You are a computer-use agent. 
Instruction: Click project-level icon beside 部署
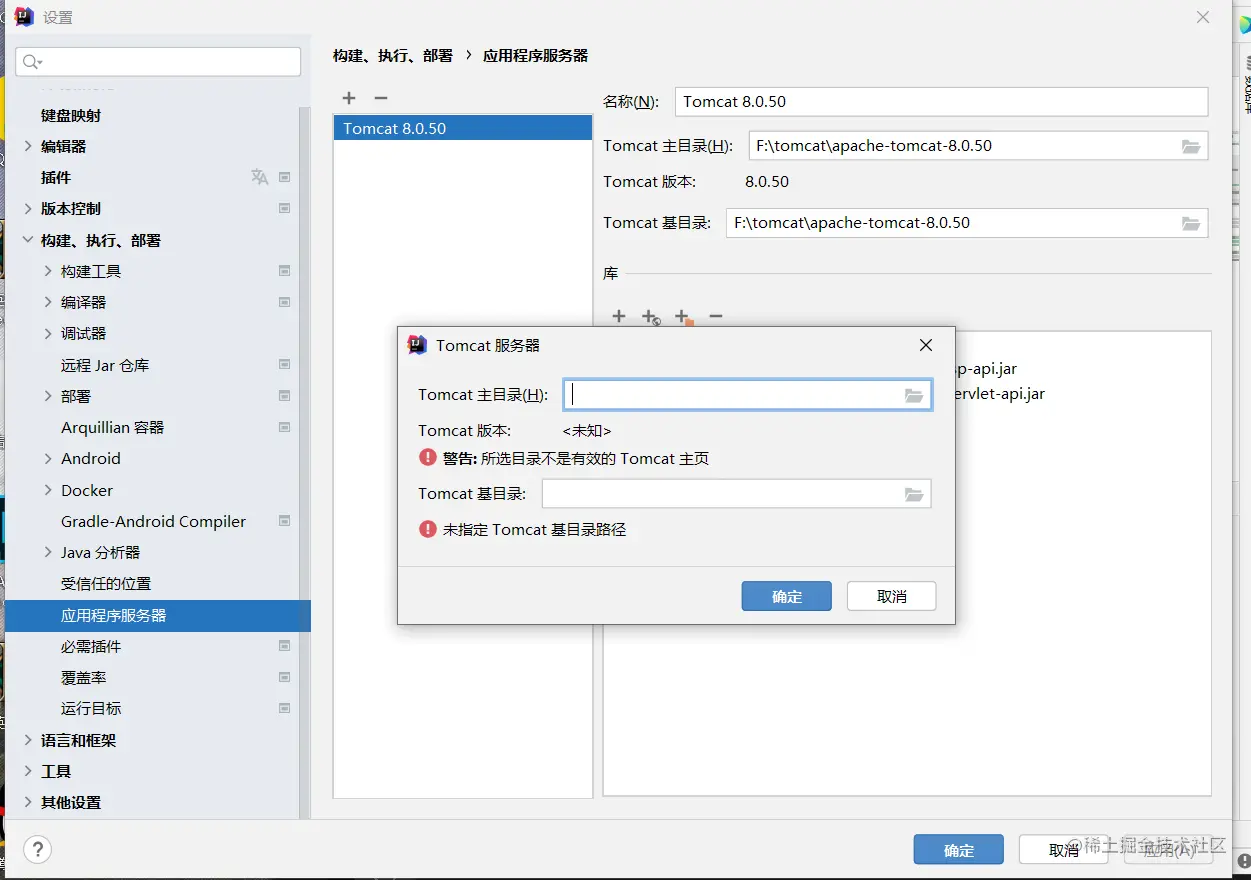tap(285, 396)
